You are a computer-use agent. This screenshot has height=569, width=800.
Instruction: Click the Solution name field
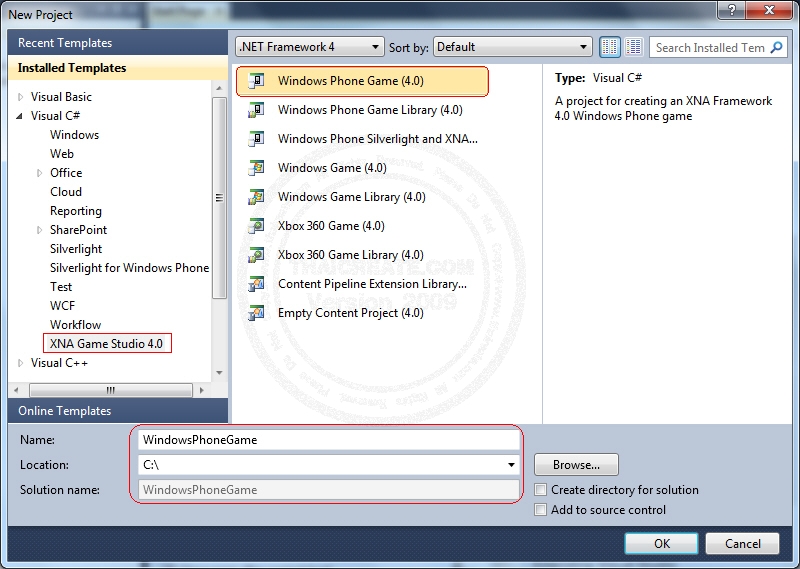pyautogui.click(x=329, y=490)
